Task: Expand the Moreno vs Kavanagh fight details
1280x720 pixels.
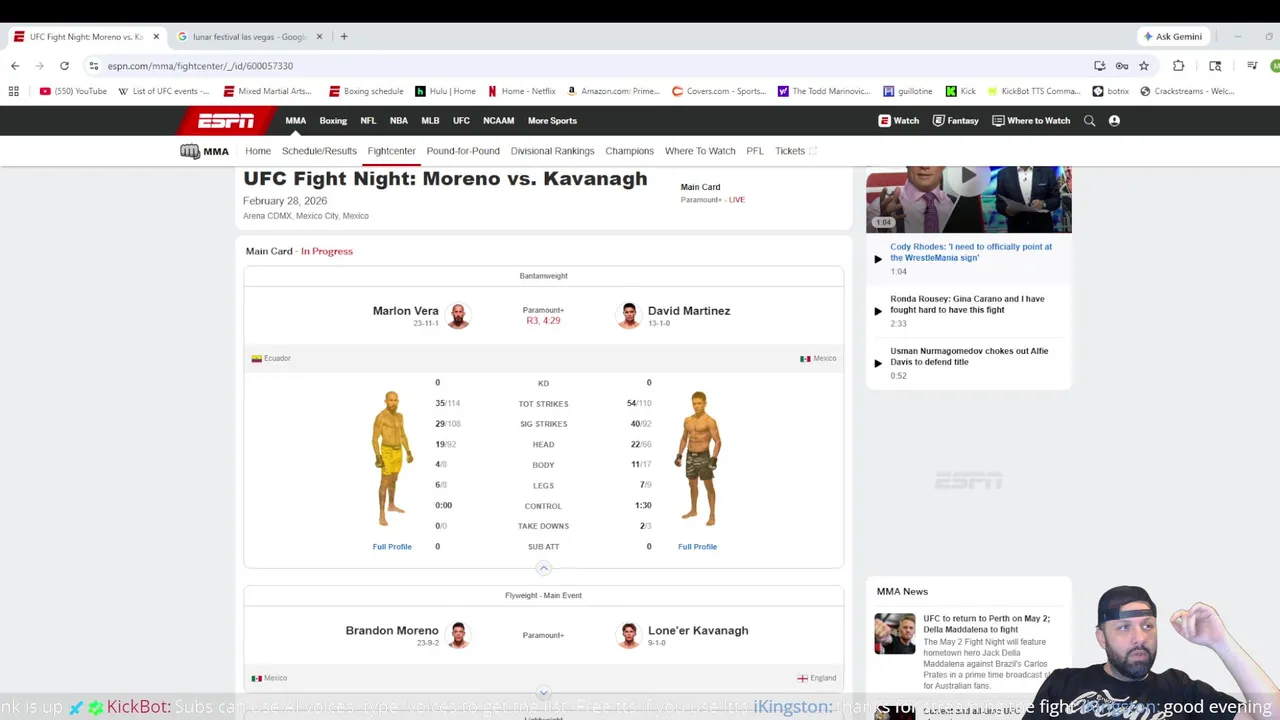Action: pos(543,692)
